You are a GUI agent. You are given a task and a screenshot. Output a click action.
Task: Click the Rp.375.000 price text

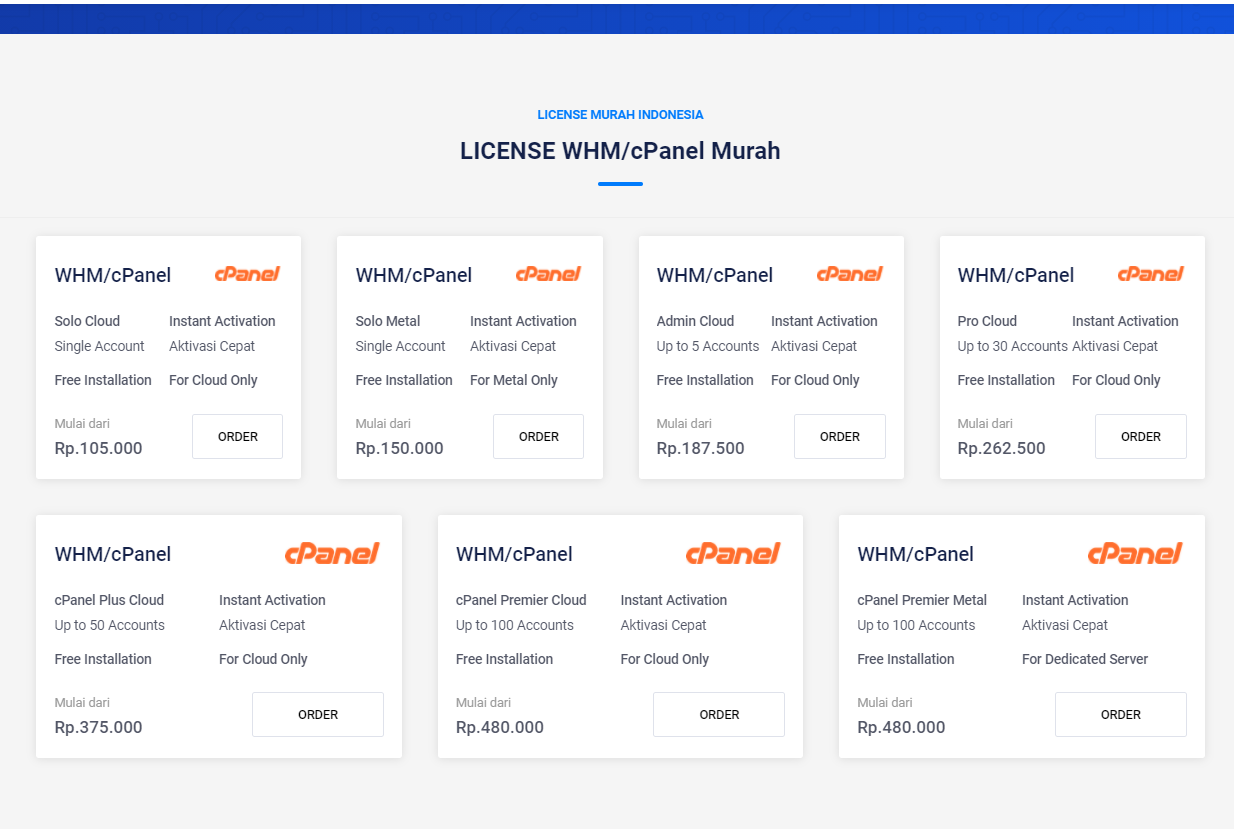click(x=99, y=727)
